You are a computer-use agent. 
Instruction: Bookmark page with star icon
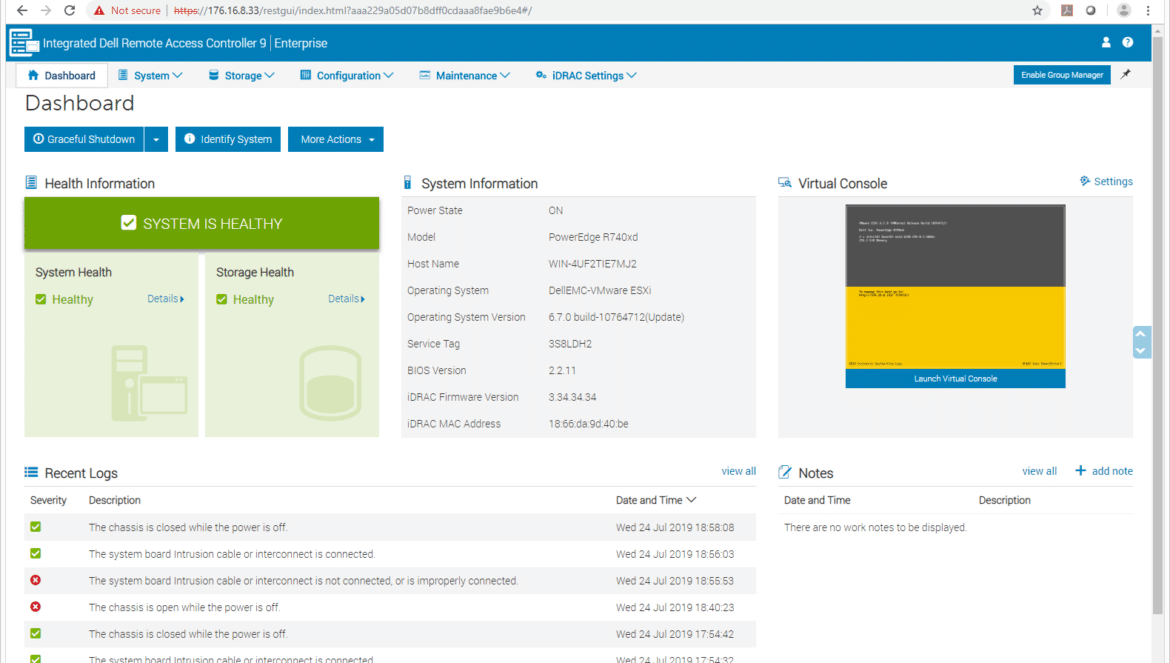point(1037,10)
